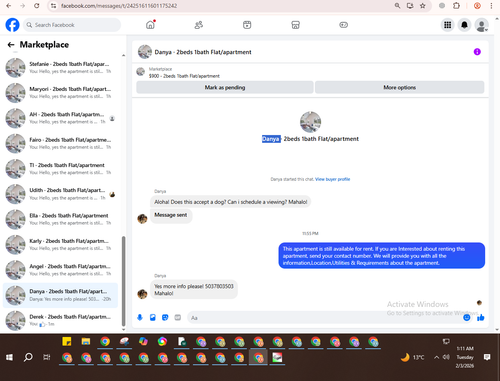Open the Fairo conversation
Screen dimensions: 500x381
click(x=60, y=143)
